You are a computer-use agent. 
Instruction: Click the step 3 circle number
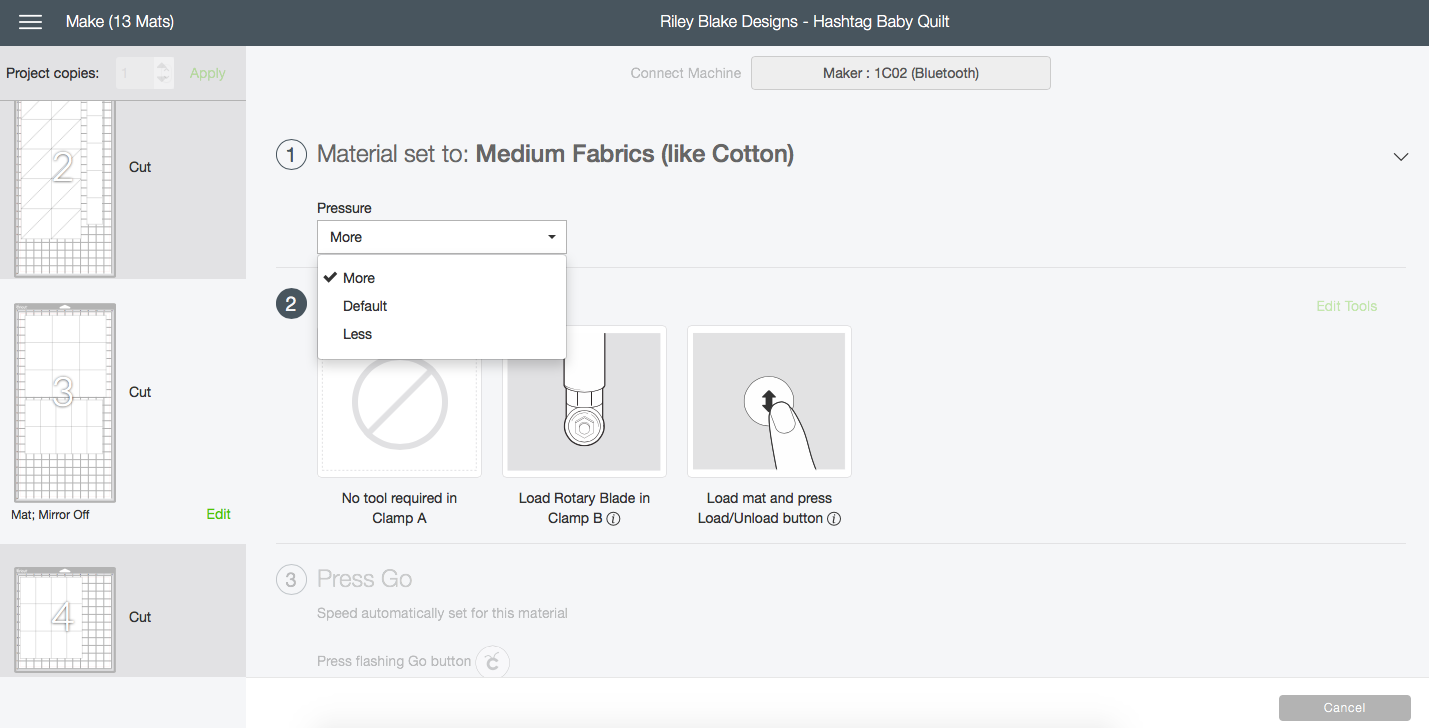coord(291,579)
